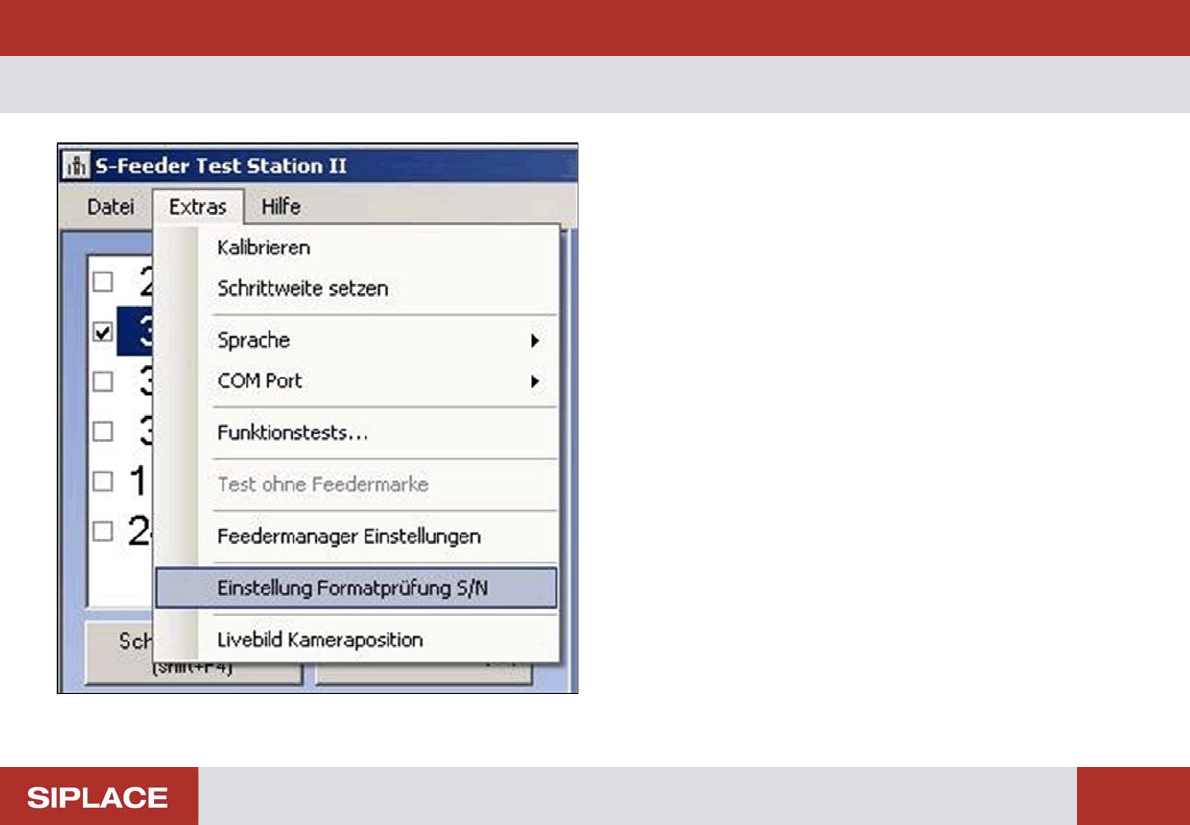Tick the checkbox above the row starting with 1
The image size is (1190, 825).
tap(102, 431)
